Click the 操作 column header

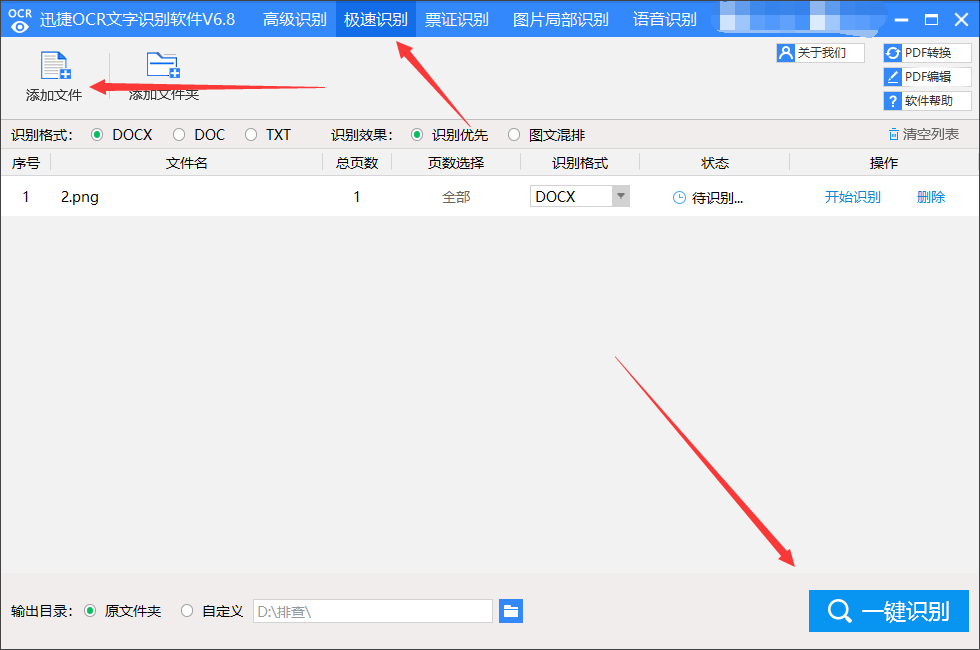coord(884,163)
